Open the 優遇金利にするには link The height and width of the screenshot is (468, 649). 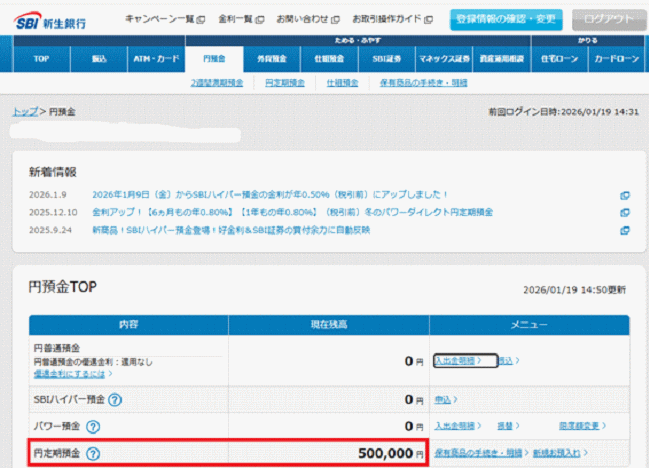71,373
